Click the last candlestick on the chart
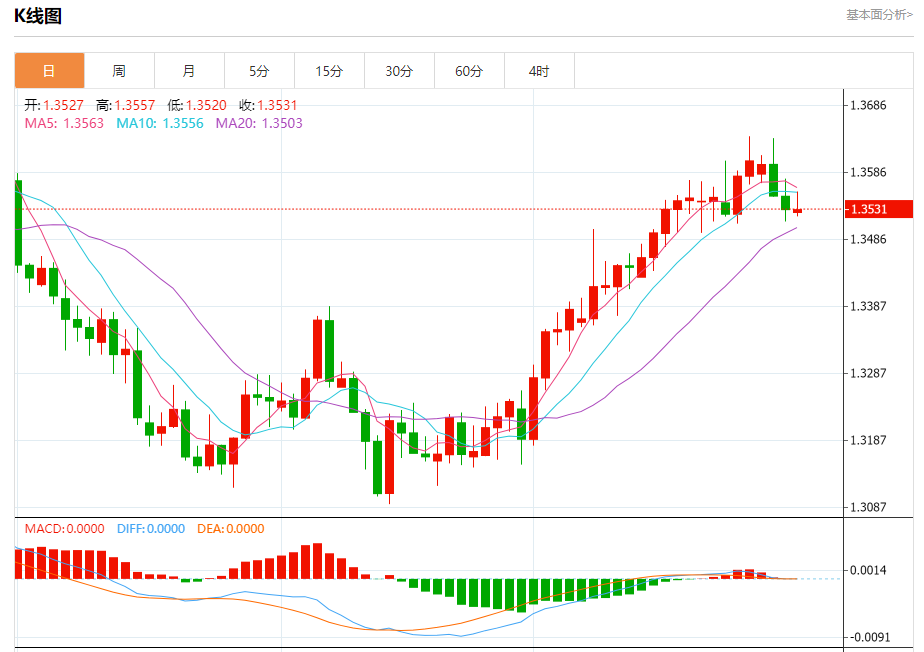Image resolution: width=924 pixels, height=652 pixels. click(797, 210)
